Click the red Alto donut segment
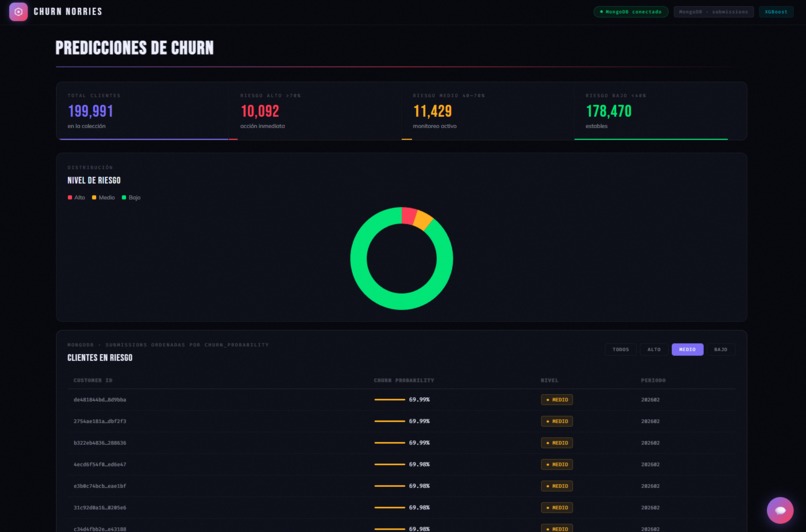Viewport: 806px width, 532px height. [409, 215]
